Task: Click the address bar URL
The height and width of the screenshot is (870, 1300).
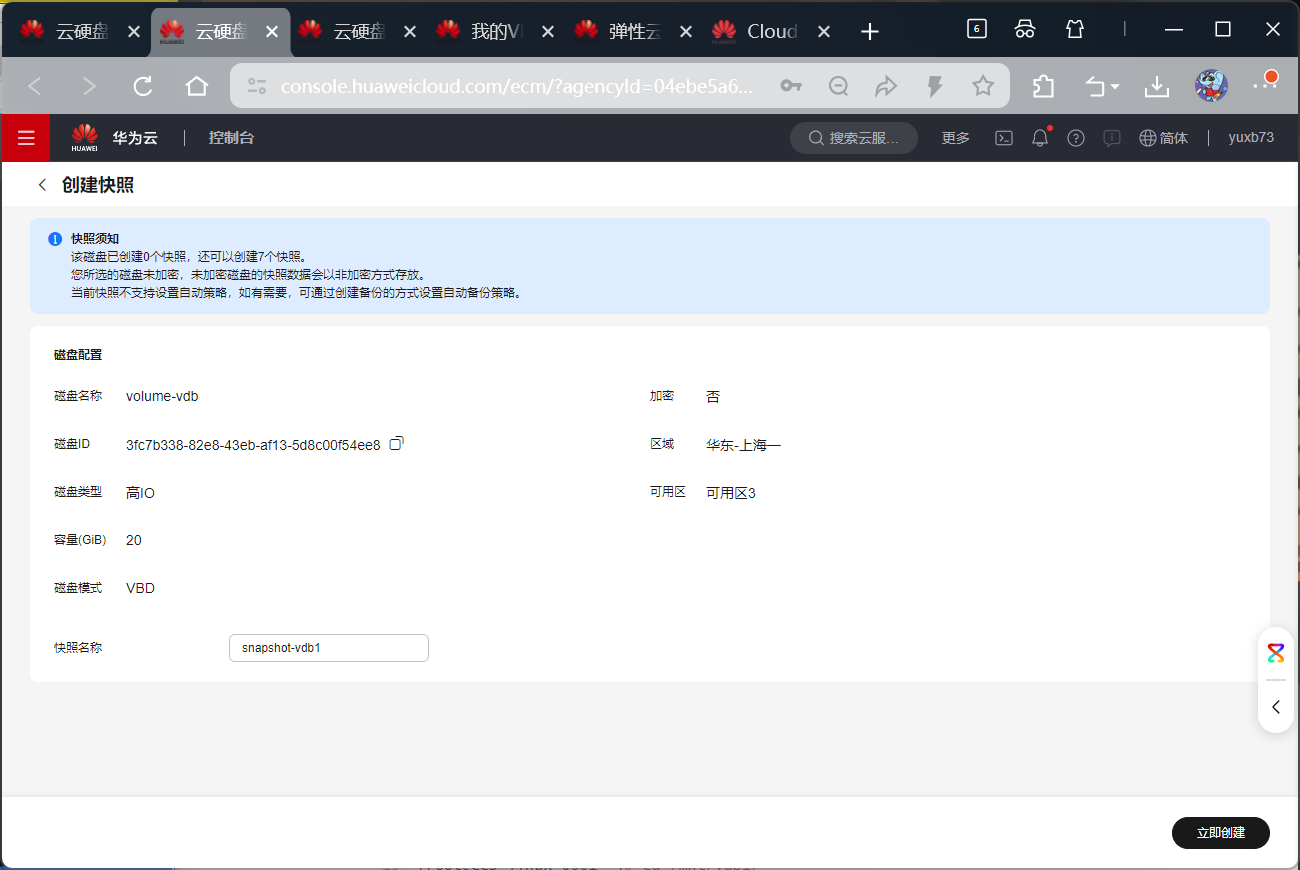Action: (x=516, y=87)
